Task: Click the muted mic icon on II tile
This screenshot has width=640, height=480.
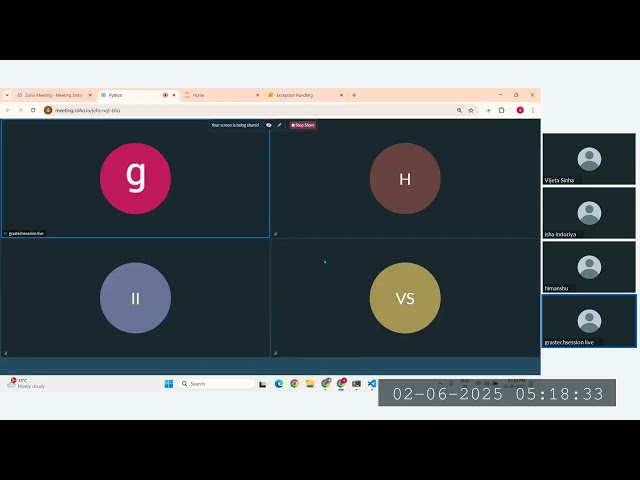Action: tap(6, 353)
